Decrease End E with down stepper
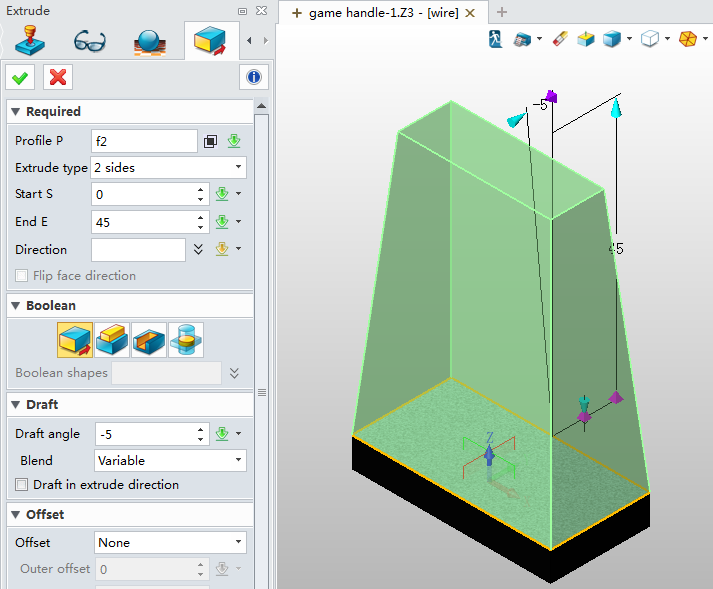This screenshot has height=589, width=713. coord(201,227)
